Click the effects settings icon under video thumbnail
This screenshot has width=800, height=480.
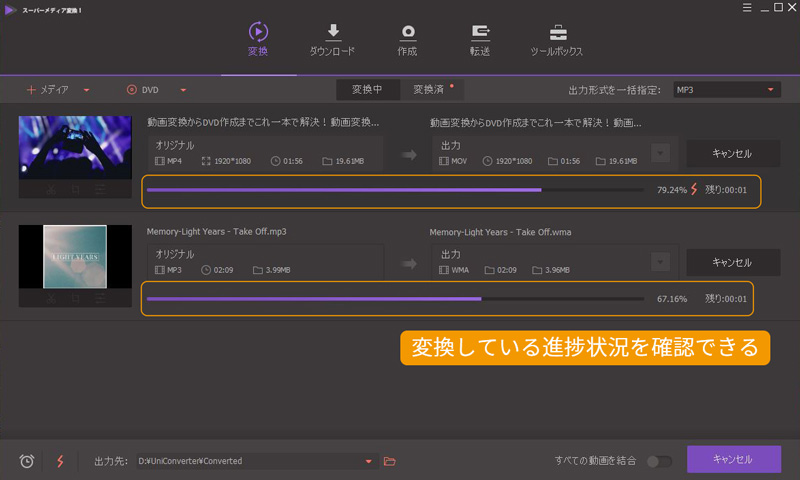click(100, 190)
